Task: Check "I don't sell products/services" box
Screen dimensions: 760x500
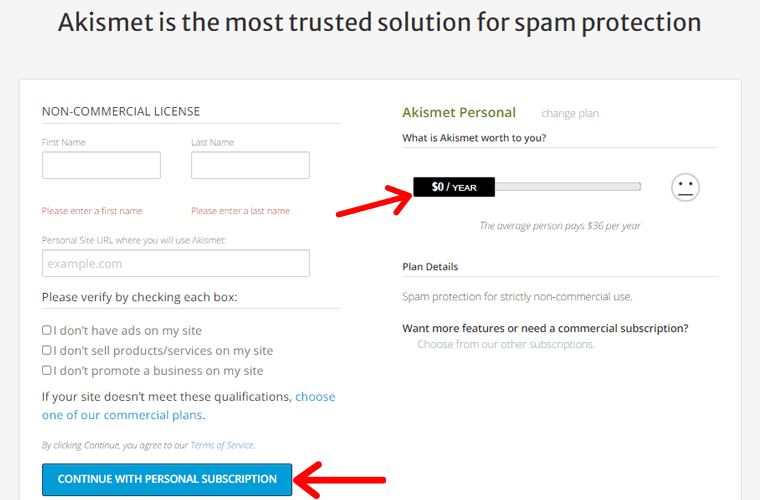Action: click(47, 350)
